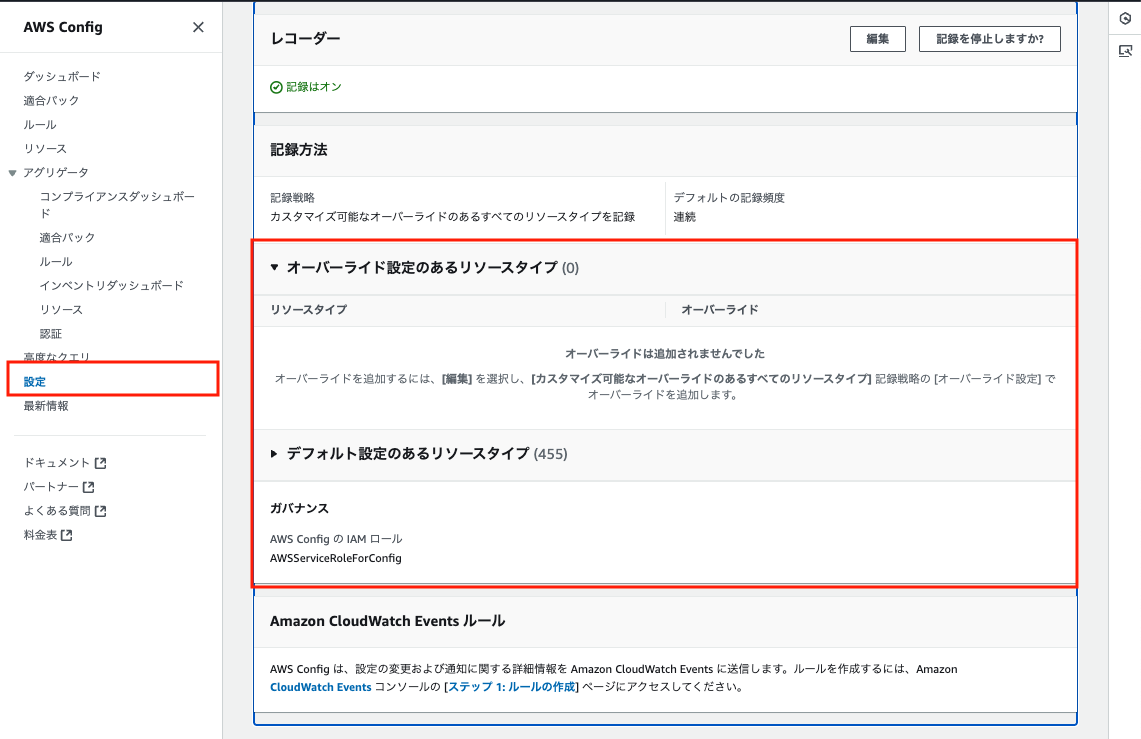Select 設定 in the sidebar
Image resolution: width=1141 pixels, height=739 pixels.
point(35,381)
